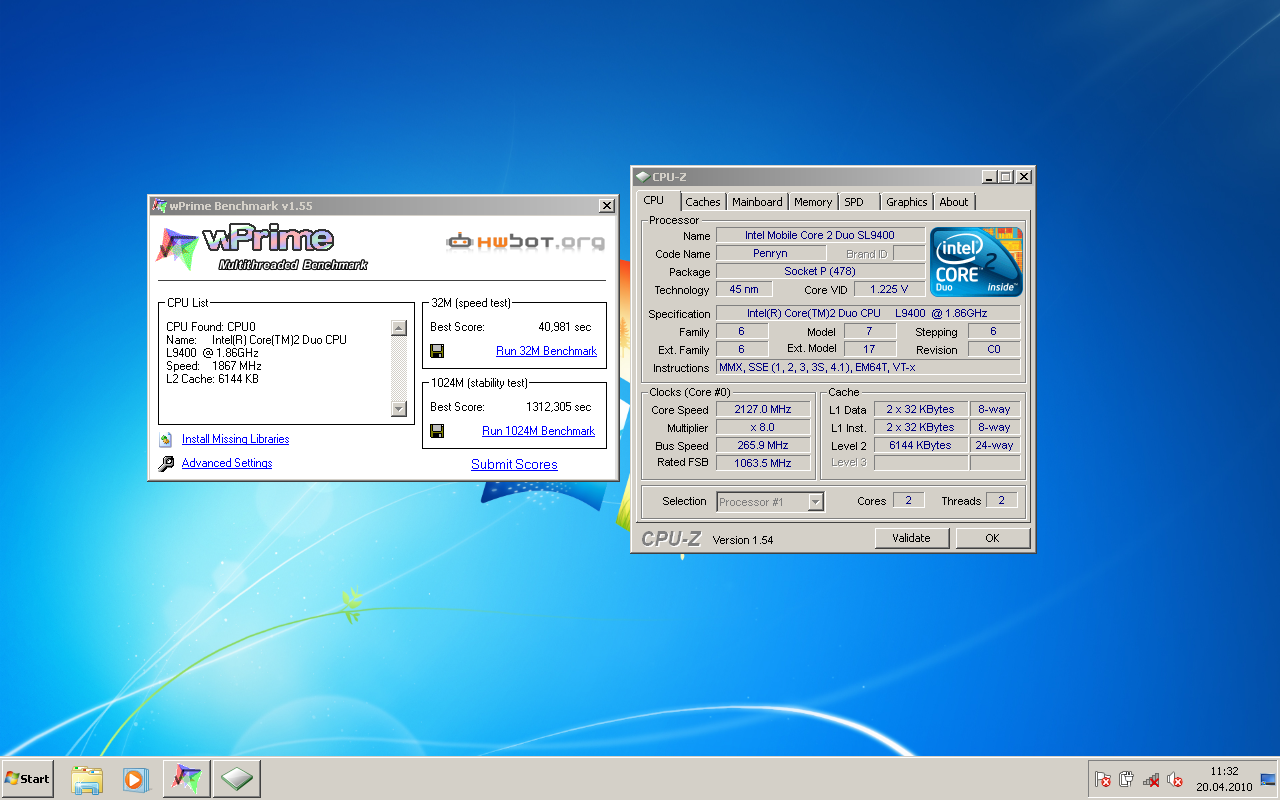Click the CPU List scrollbar track
The width and height of the screenshot is (1280, 800).
(x=399, y=368)
